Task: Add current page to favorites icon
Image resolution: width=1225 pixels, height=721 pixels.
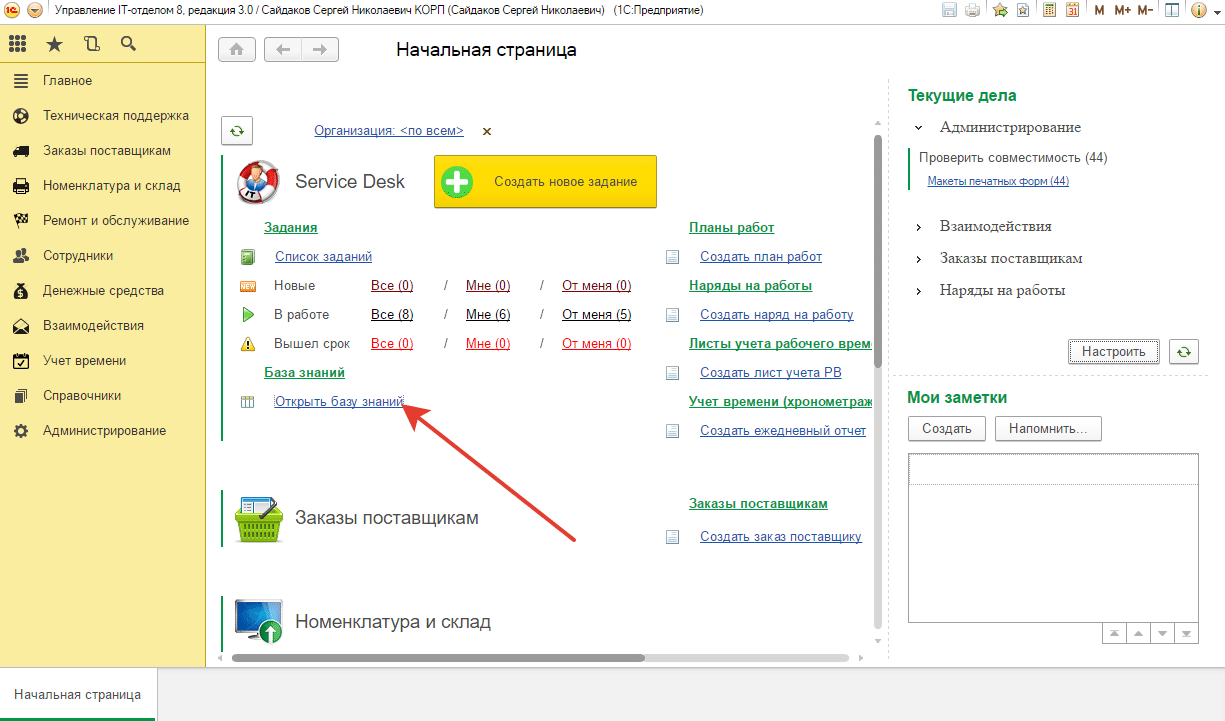Action: click(x=1023, y=10)
